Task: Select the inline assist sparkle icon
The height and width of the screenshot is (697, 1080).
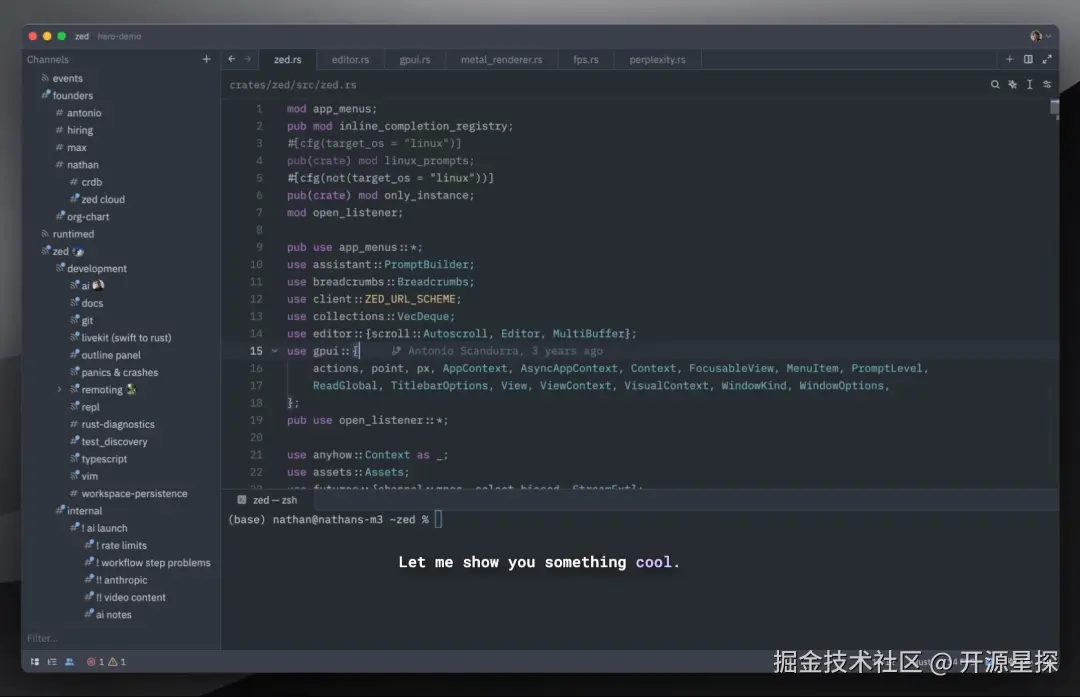Action: click(x=1012, y=85)
